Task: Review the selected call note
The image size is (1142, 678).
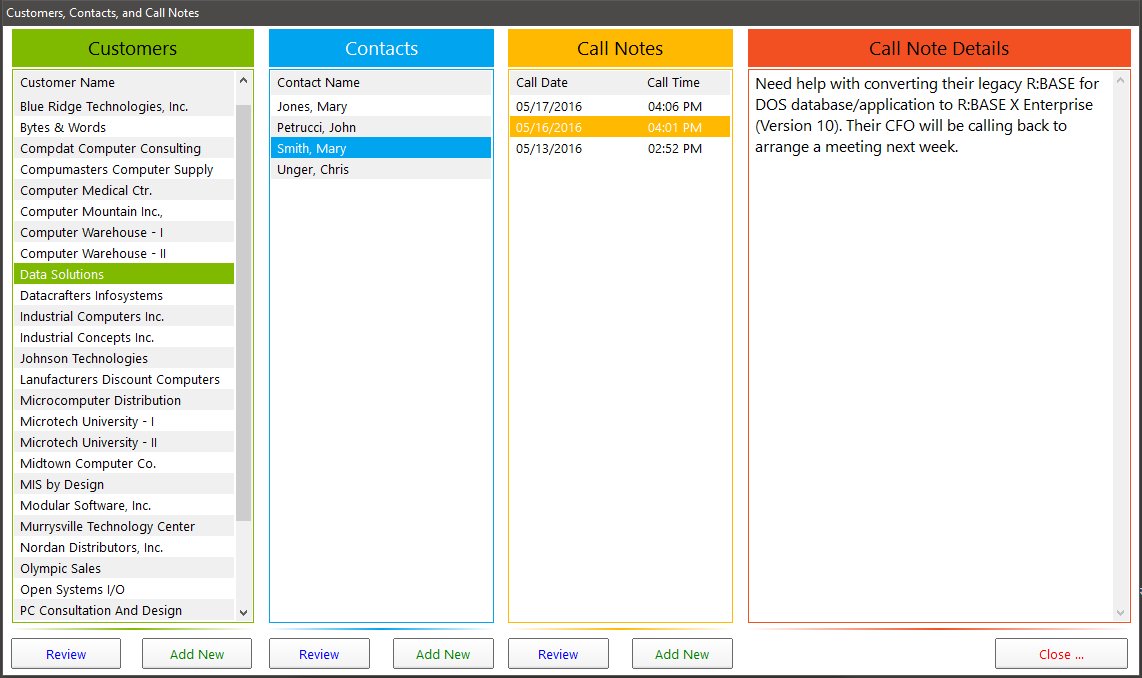Action: tap(558, 654)
